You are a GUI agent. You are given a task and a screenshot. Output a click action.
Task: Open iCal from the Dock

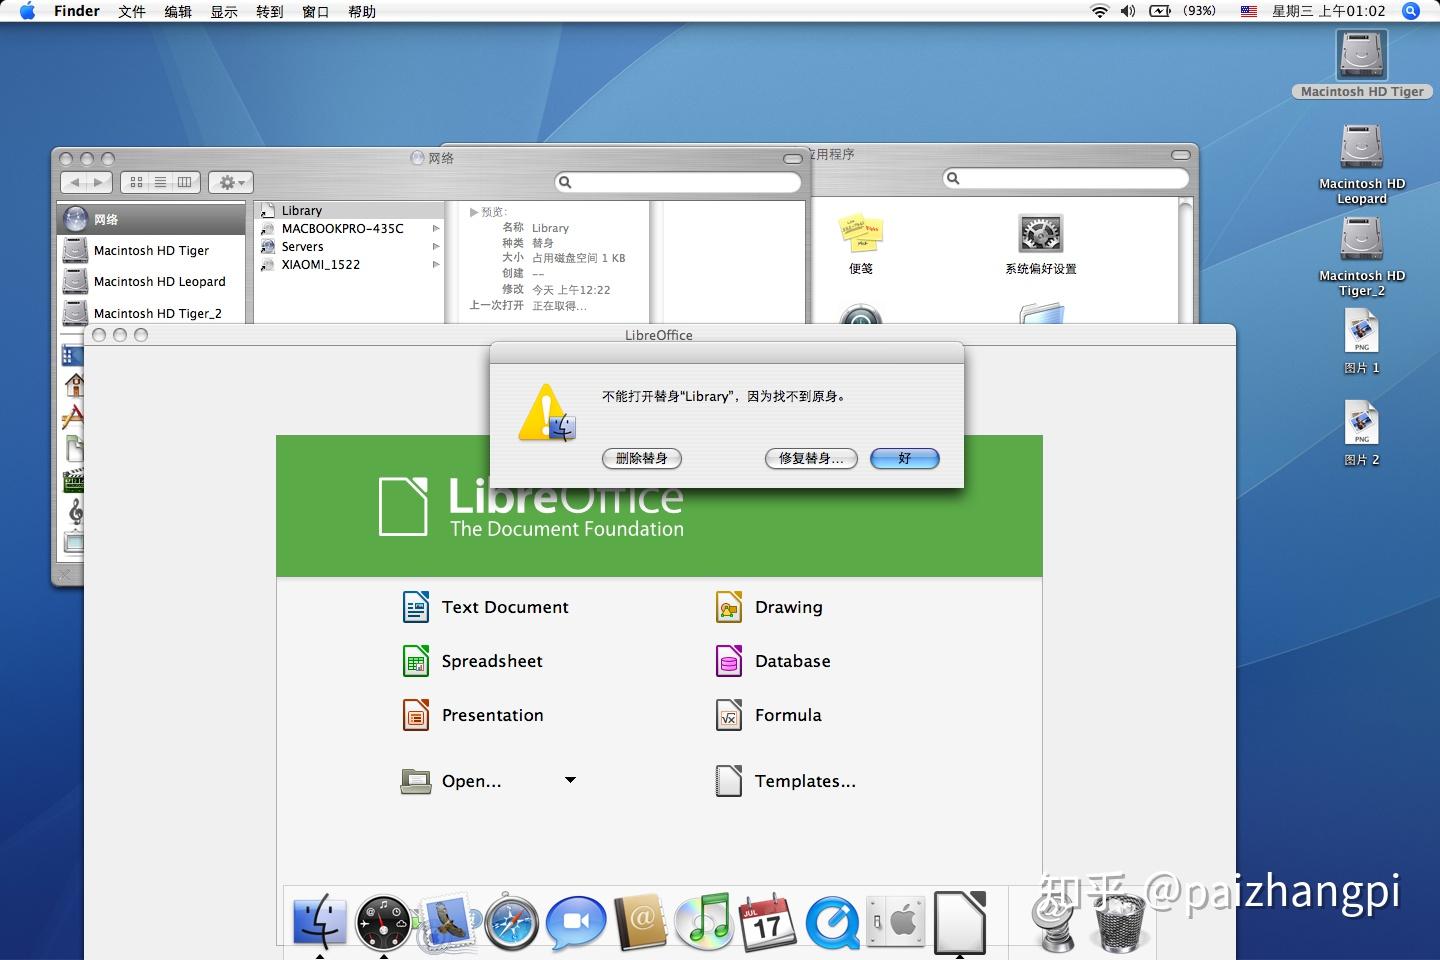[767, 922]
